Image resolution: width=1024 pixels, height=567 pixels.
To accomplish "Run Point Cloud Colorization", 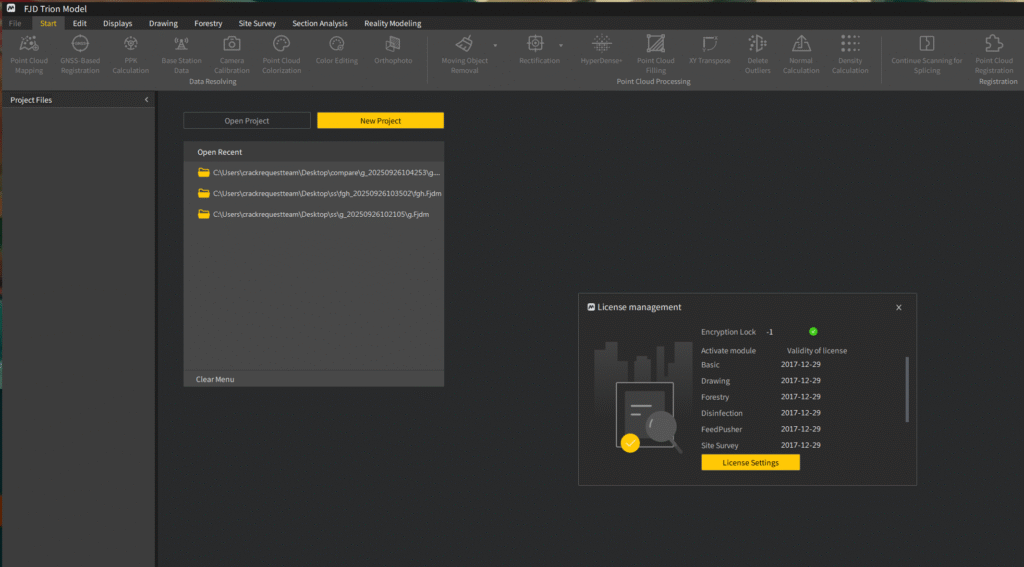I will click(281, 54).
